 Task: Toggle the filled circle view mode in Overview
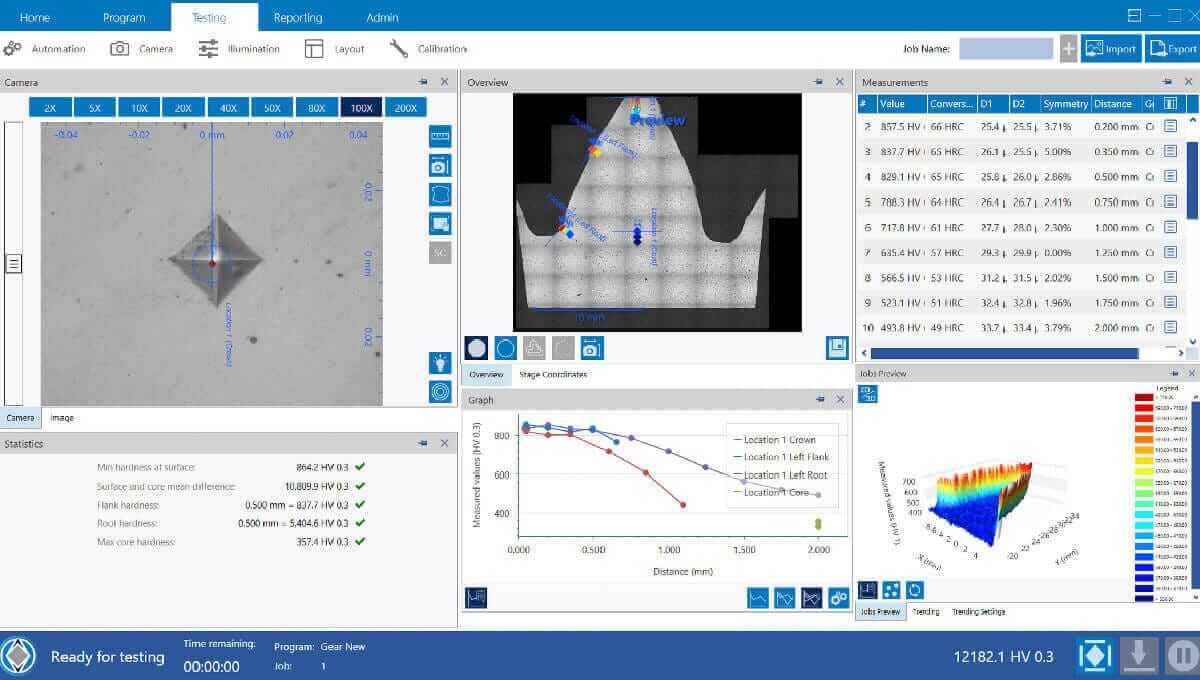476,348
